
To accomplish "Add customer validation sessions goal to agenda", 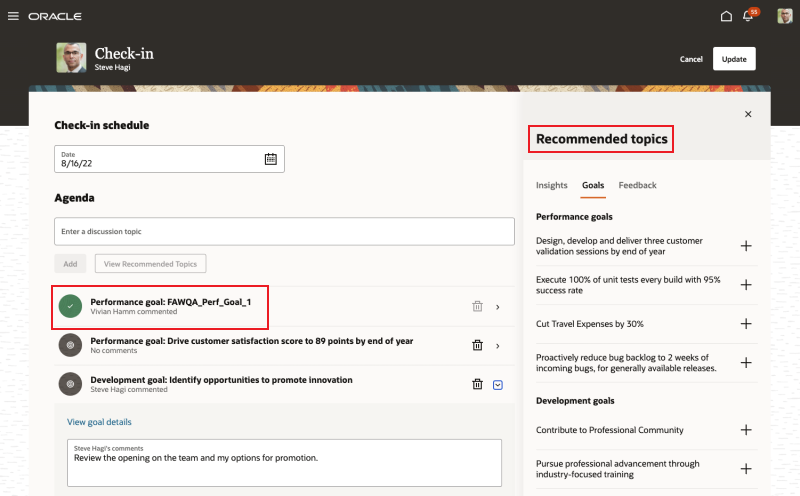I will [x=746, y=246].
